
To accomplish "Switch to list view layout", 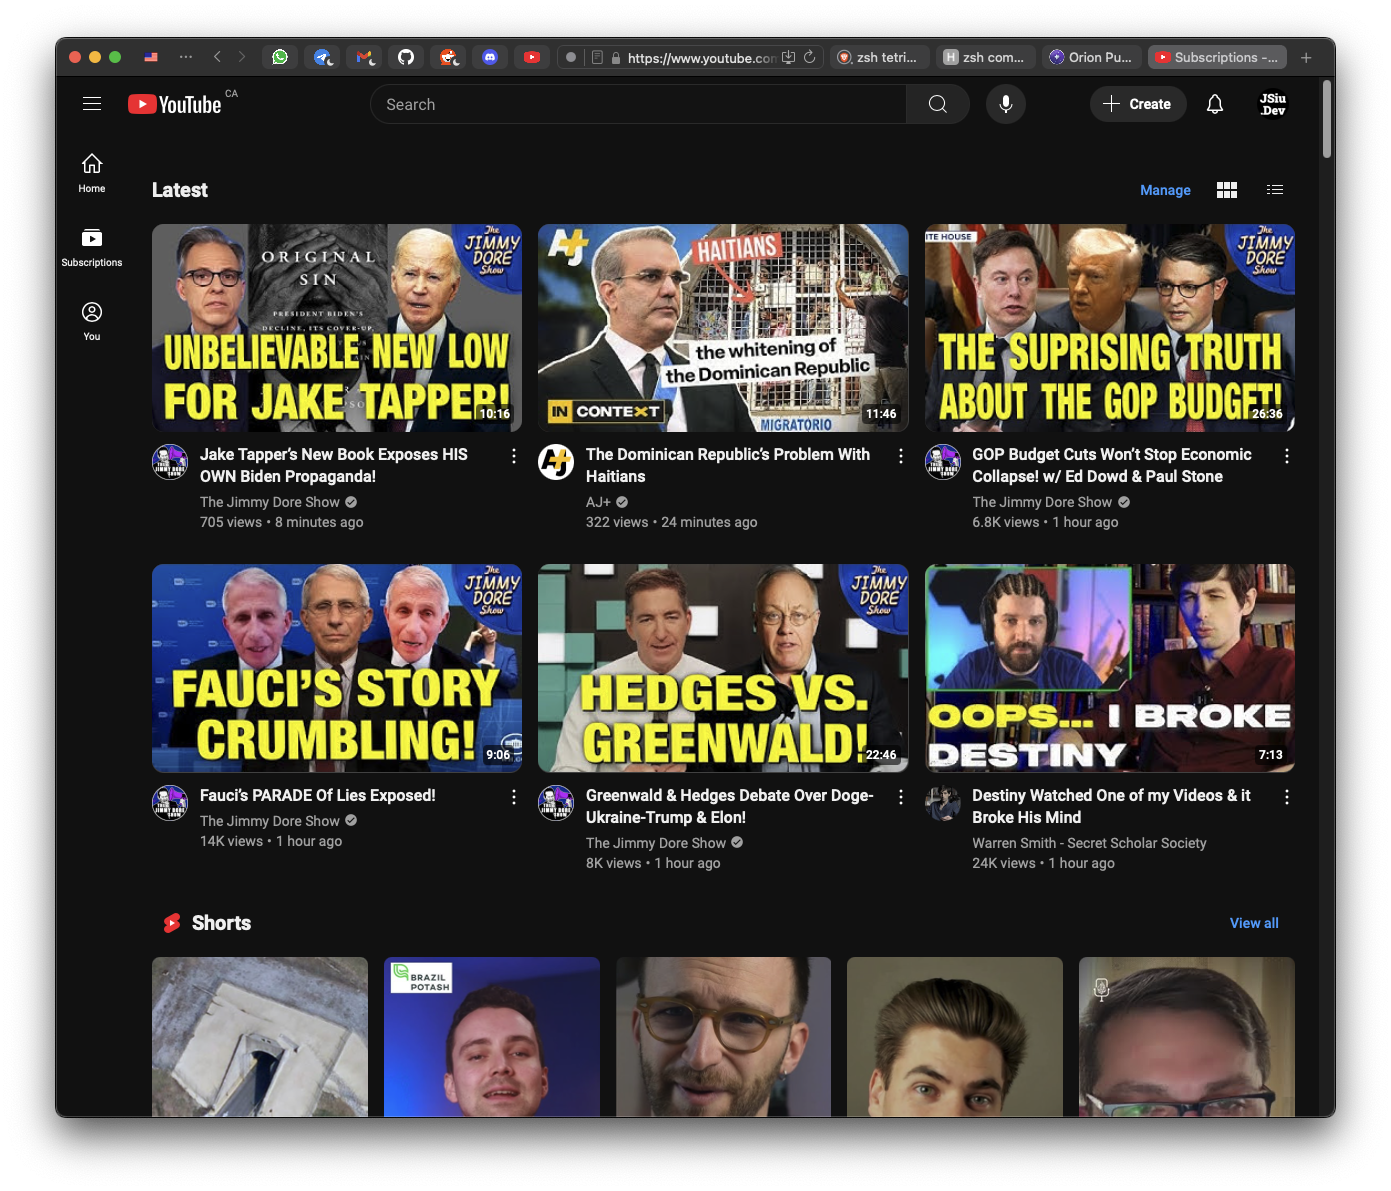I will [1275, 189].
